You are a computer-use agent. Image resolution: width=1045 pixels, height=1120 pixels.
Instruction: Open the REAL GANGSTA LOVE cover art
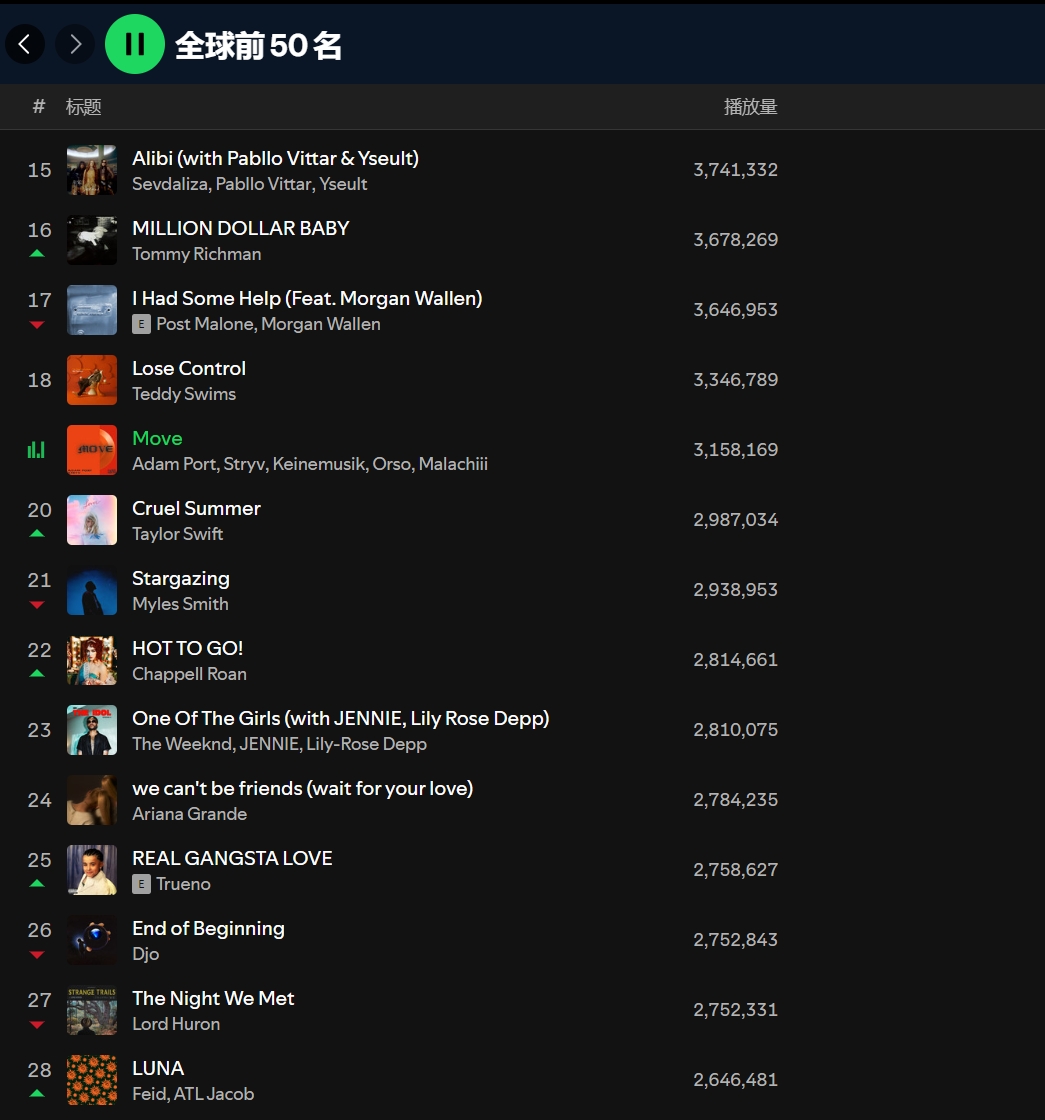pyautogui.click(x=92, y=870)
